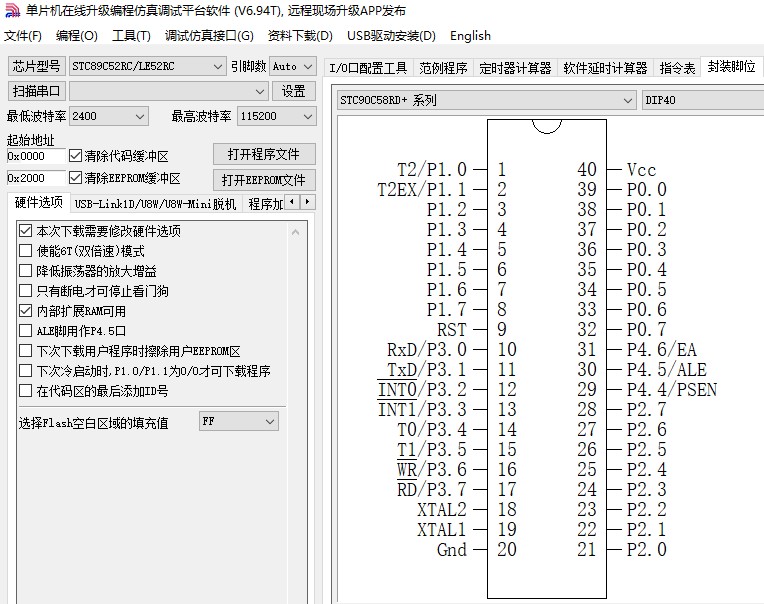
Task: Toggle 清除EEPROM缓冲区 checkbox
Action: (x=76, y=178)
